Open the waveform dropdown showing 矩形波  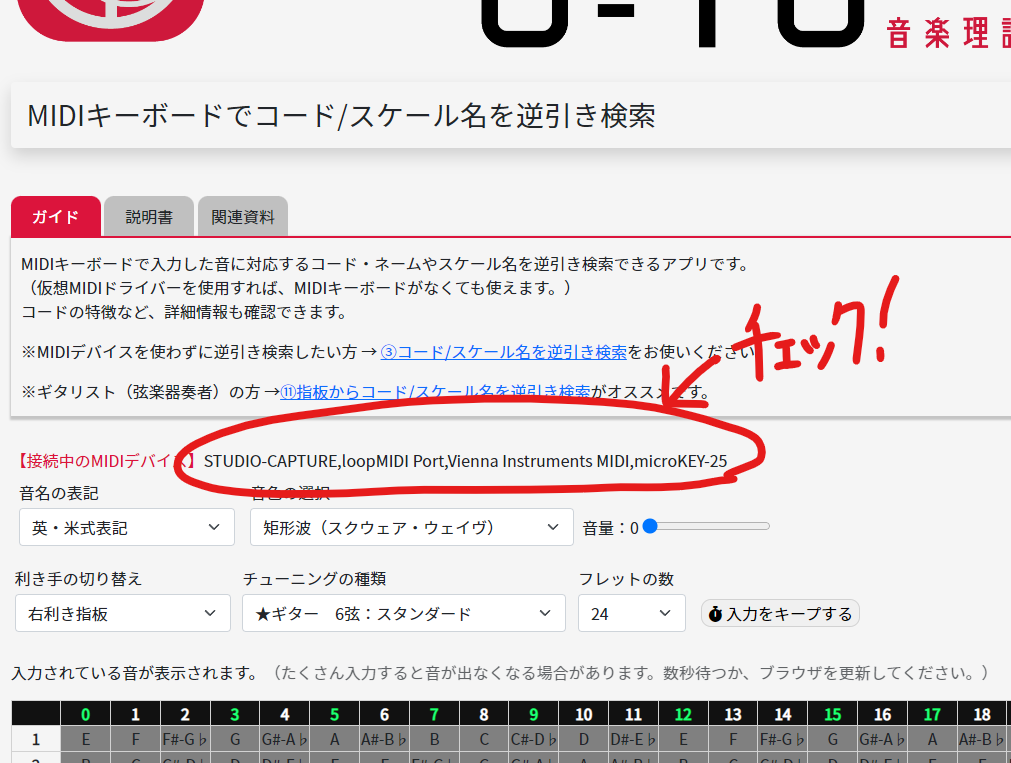pos(411,527)
